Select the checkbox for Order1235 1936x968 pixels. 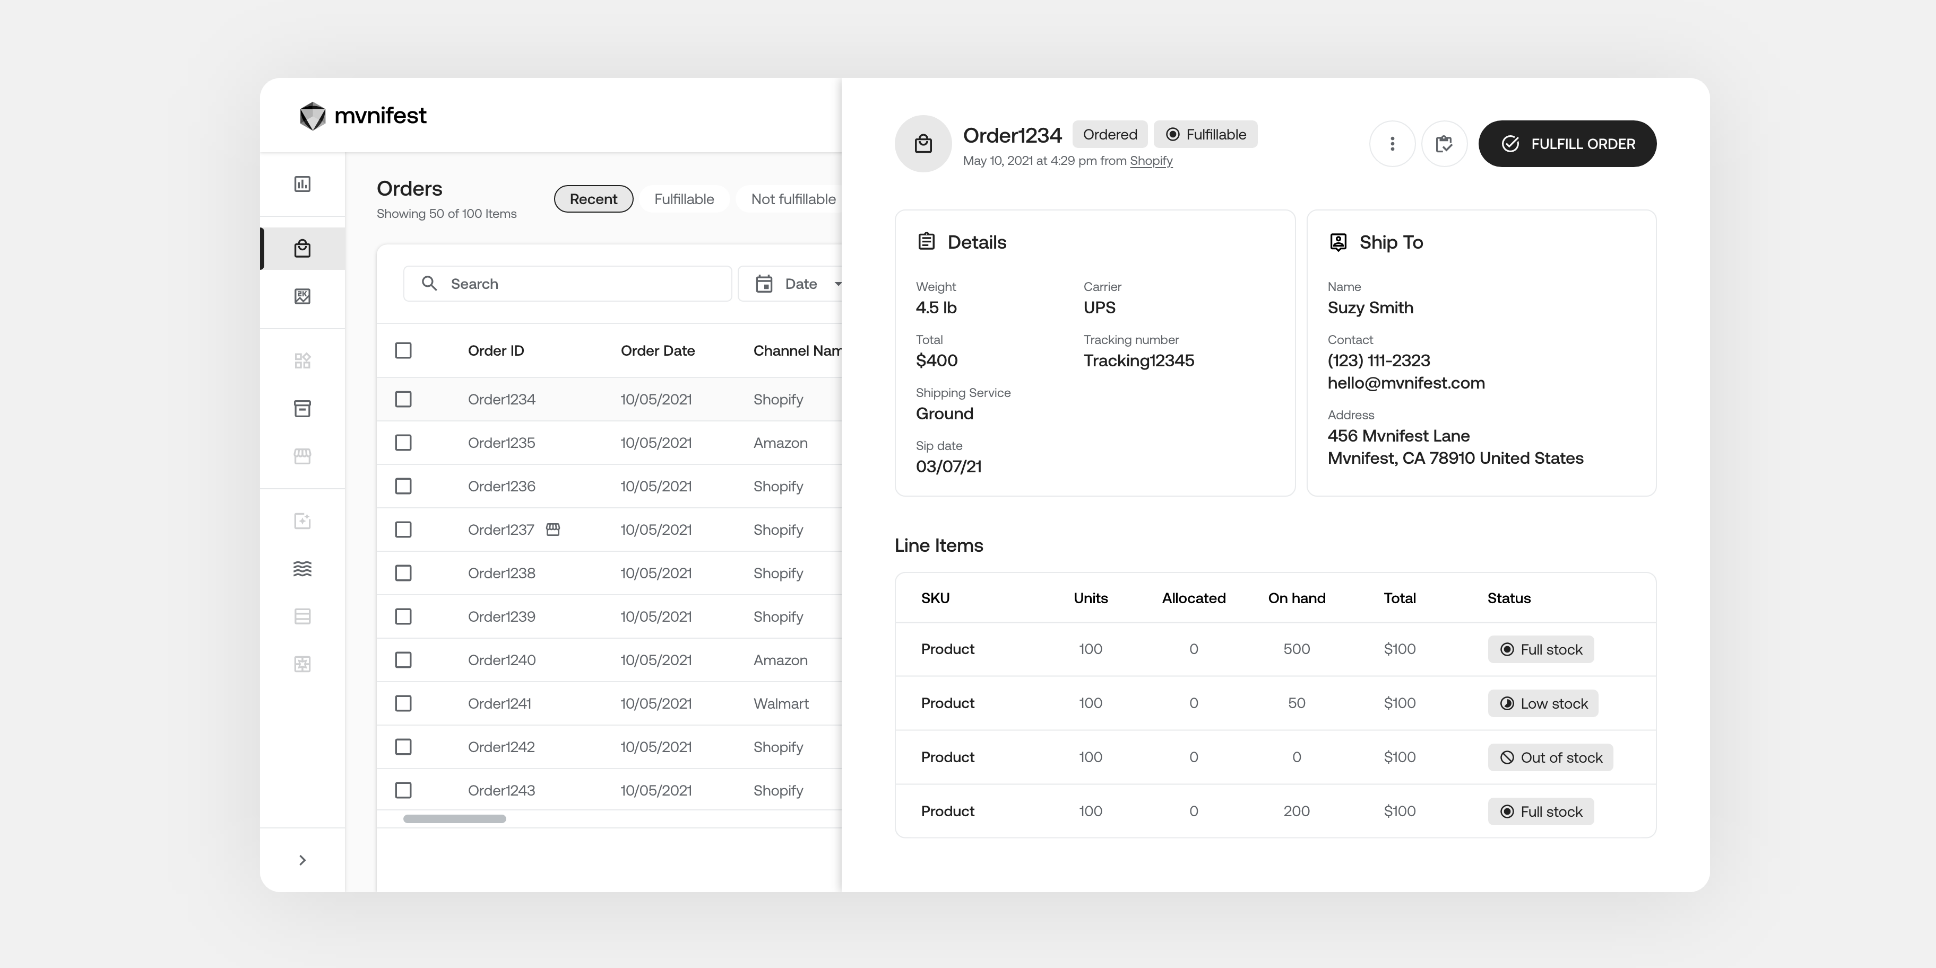(403, 442)
